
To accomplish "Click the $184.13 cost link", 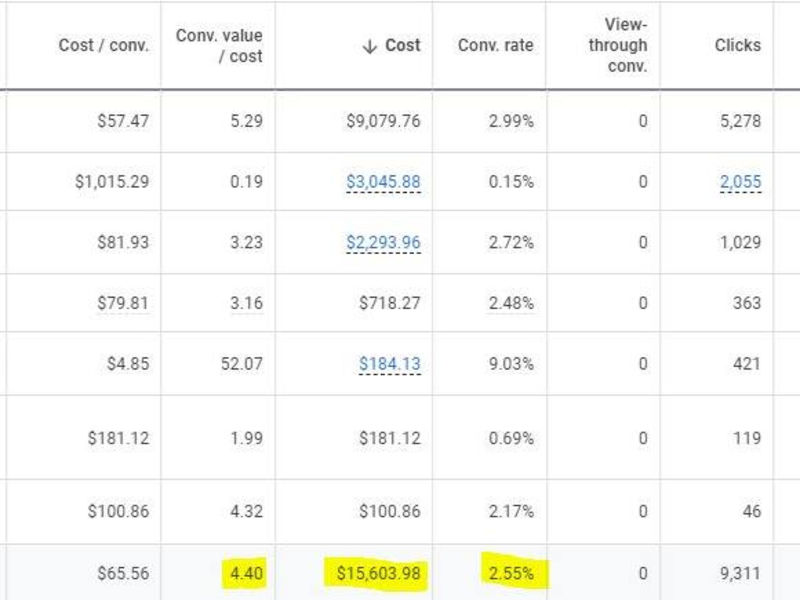I will [x=389, y=364].
